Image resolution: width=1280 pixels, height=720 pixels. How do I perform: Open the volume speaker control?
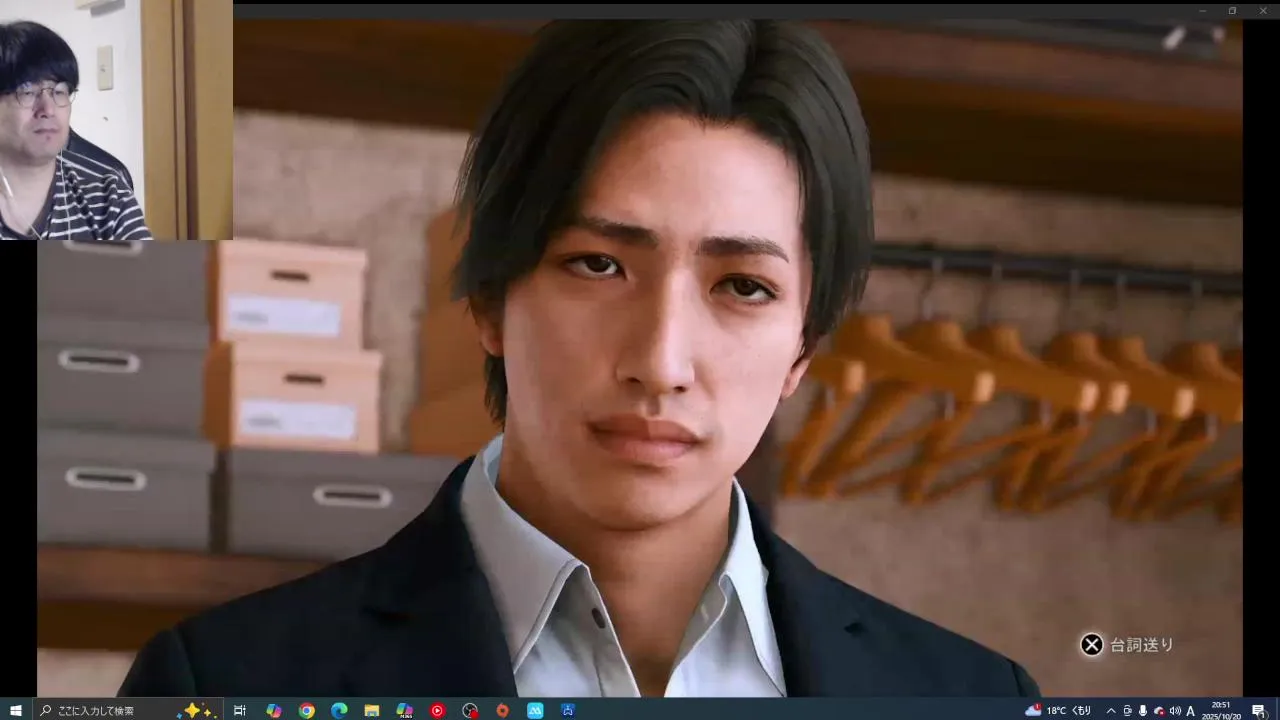(1175, 710)
